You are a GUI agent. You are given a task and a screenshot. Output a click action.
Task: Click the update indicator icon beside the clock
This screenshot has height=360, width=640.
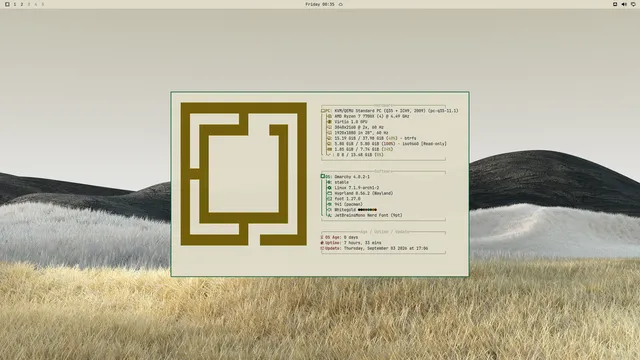(341, 4)
